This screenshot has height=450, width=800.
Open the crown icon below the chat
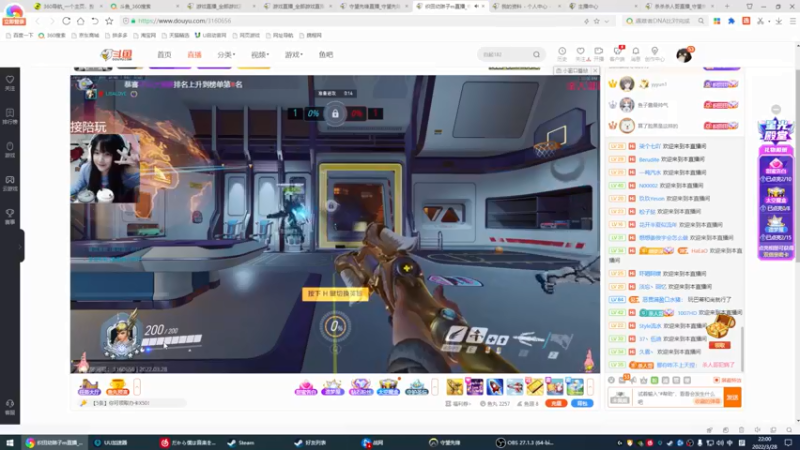click(644, 380)
